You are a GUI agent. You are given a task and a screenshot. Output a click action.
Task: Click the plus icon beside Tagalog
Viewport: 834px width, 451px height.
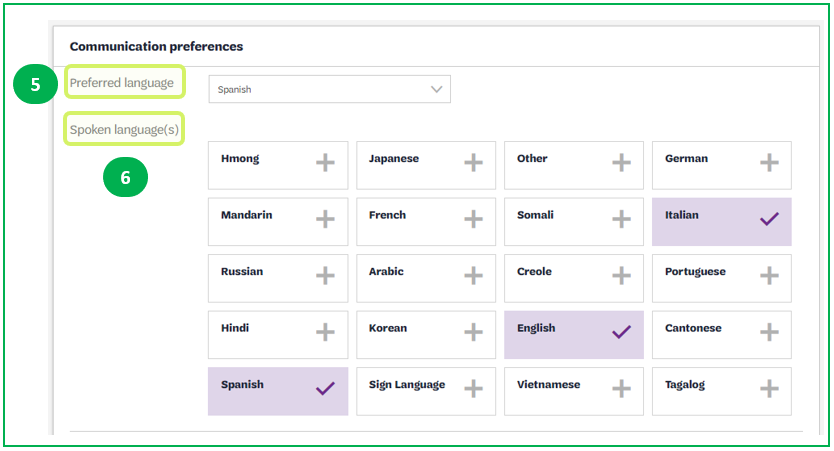[769, 388]
